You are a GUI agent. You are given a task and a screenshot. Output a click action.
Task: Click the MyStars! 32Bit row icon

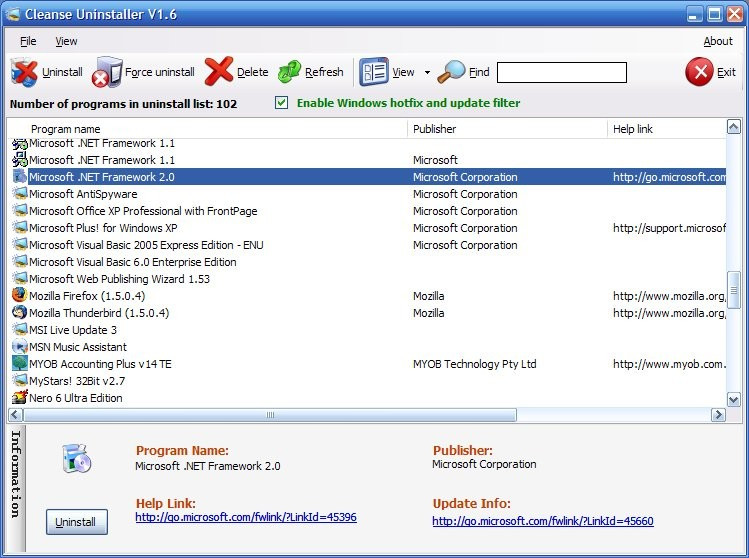click(x=19, y=380)
